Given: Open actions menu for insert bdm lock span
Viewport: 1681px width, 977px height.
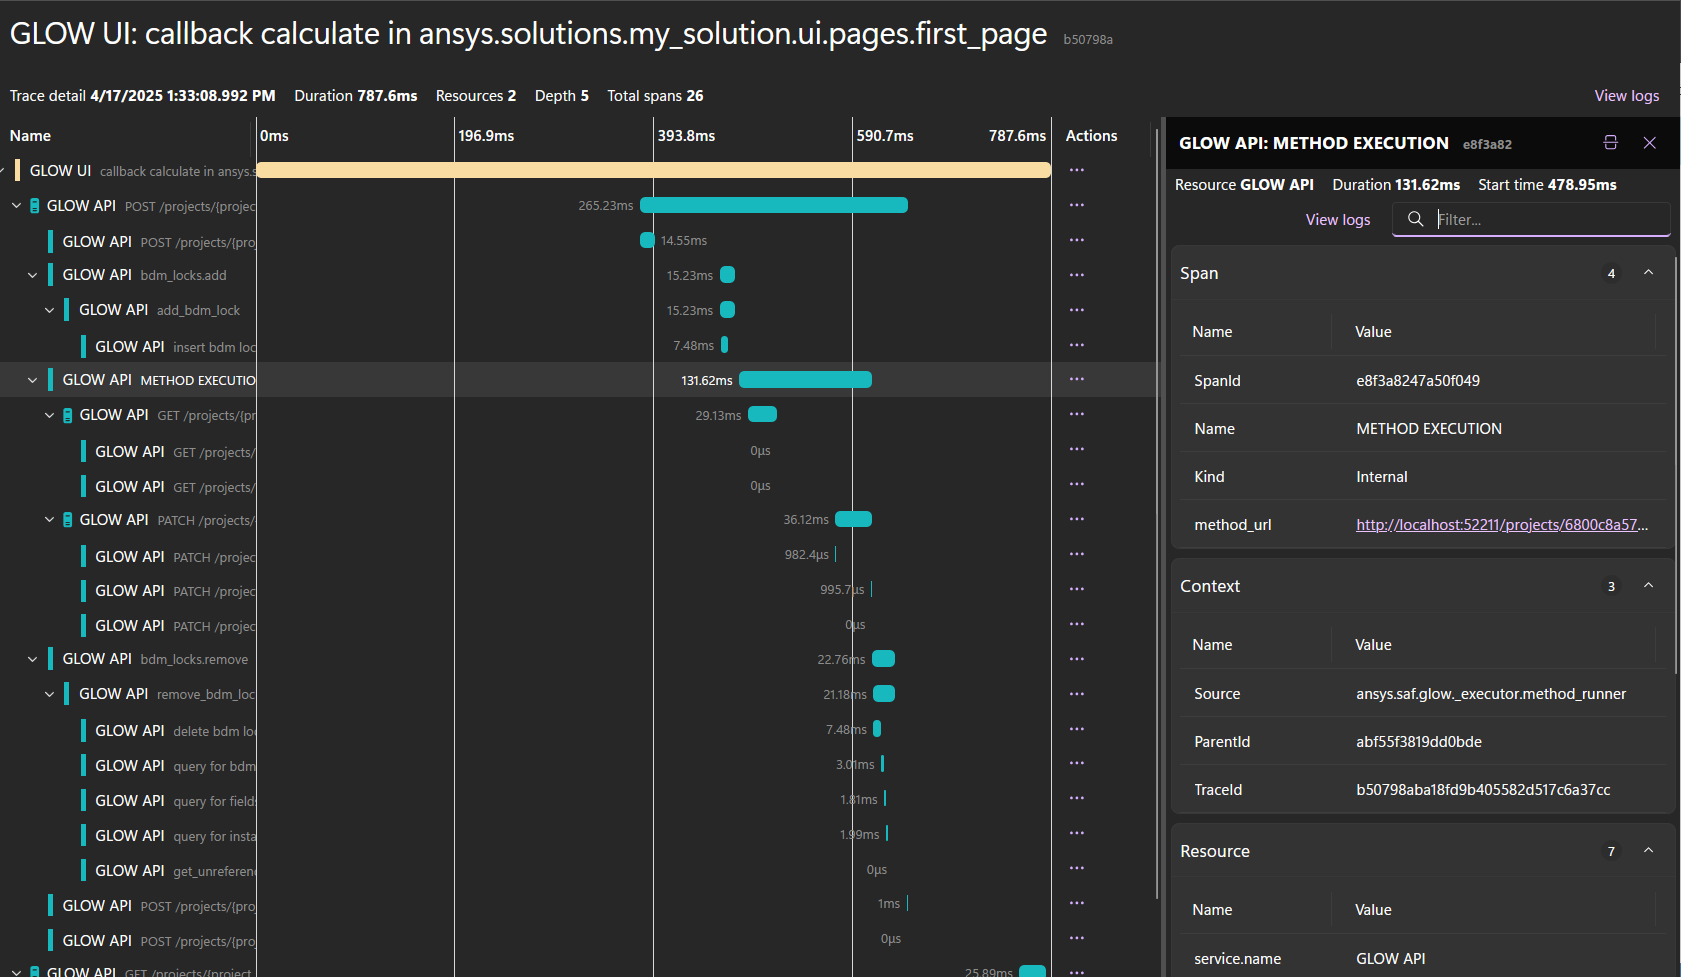Looking at the screenshot, I should (1076, 345).
